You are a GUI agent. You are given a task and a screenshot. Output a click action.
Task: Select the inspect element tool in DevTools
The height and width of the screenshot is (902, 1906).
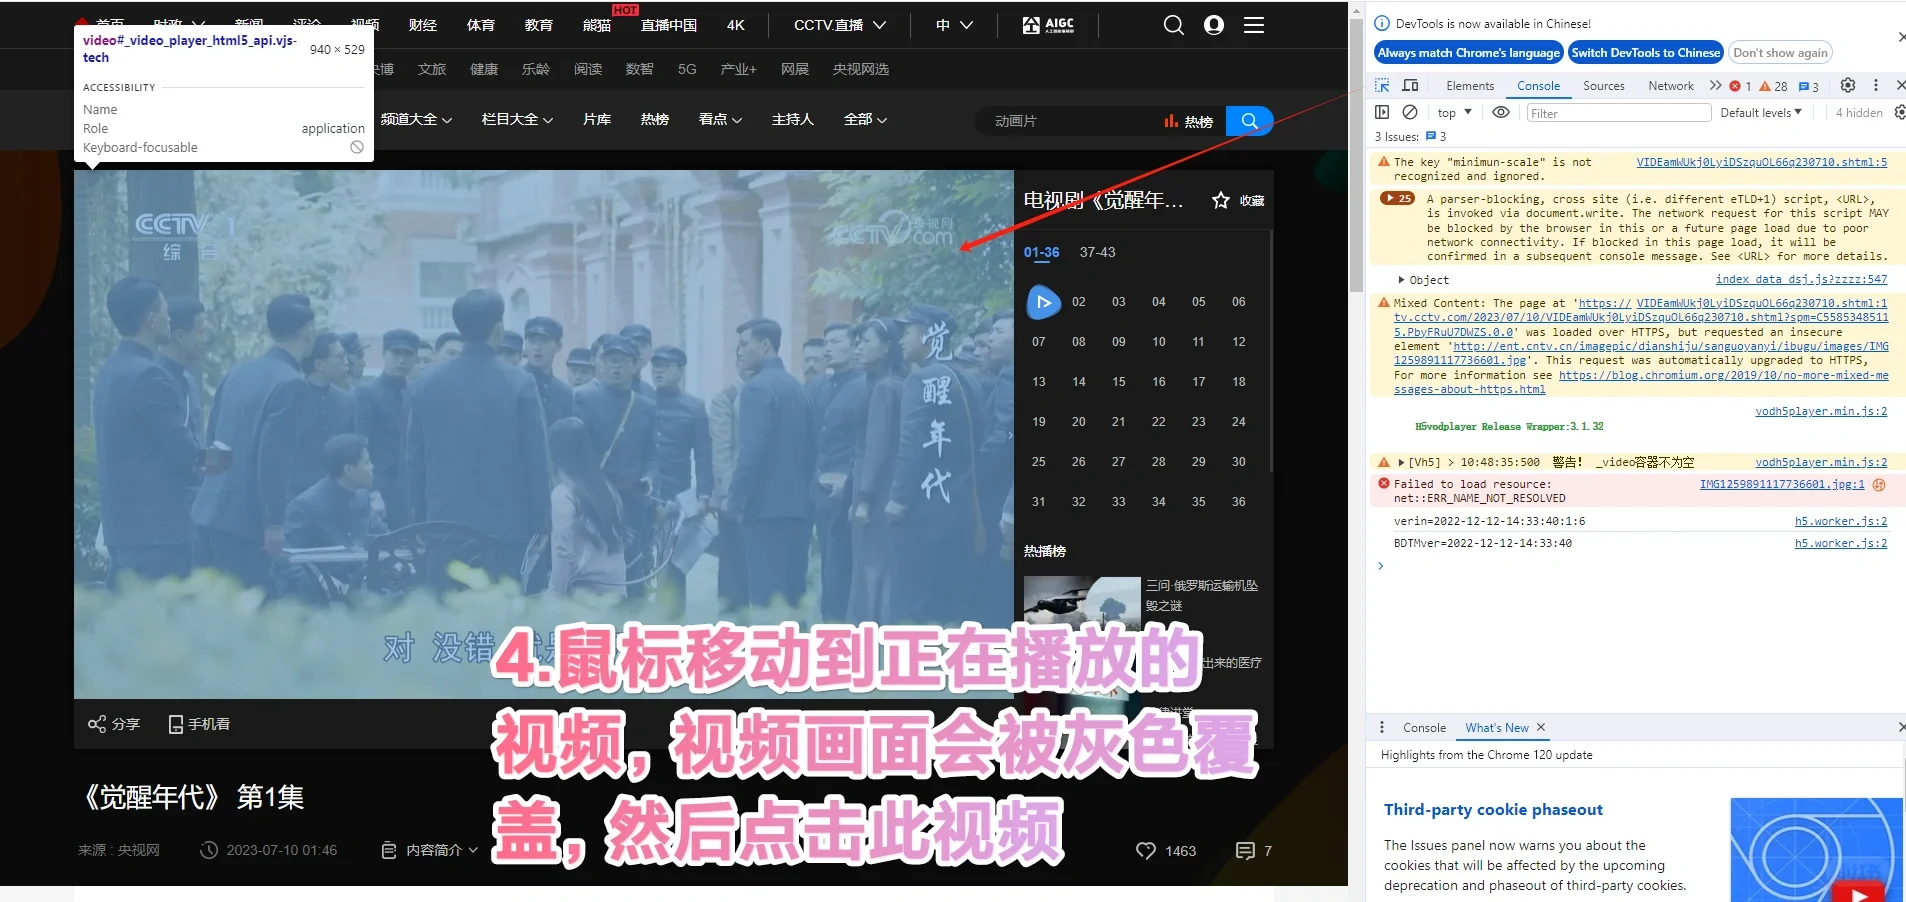(x=1381, y=85)
